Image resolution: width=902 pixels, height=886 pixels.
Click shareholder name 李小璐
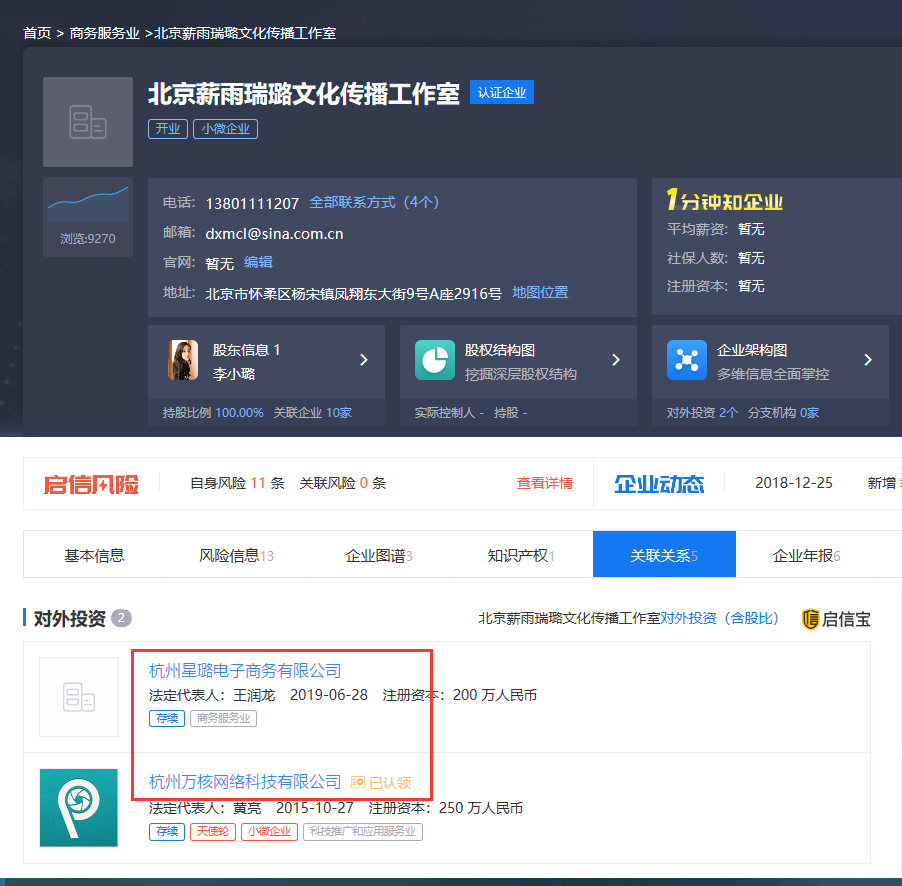click(234, 374)
